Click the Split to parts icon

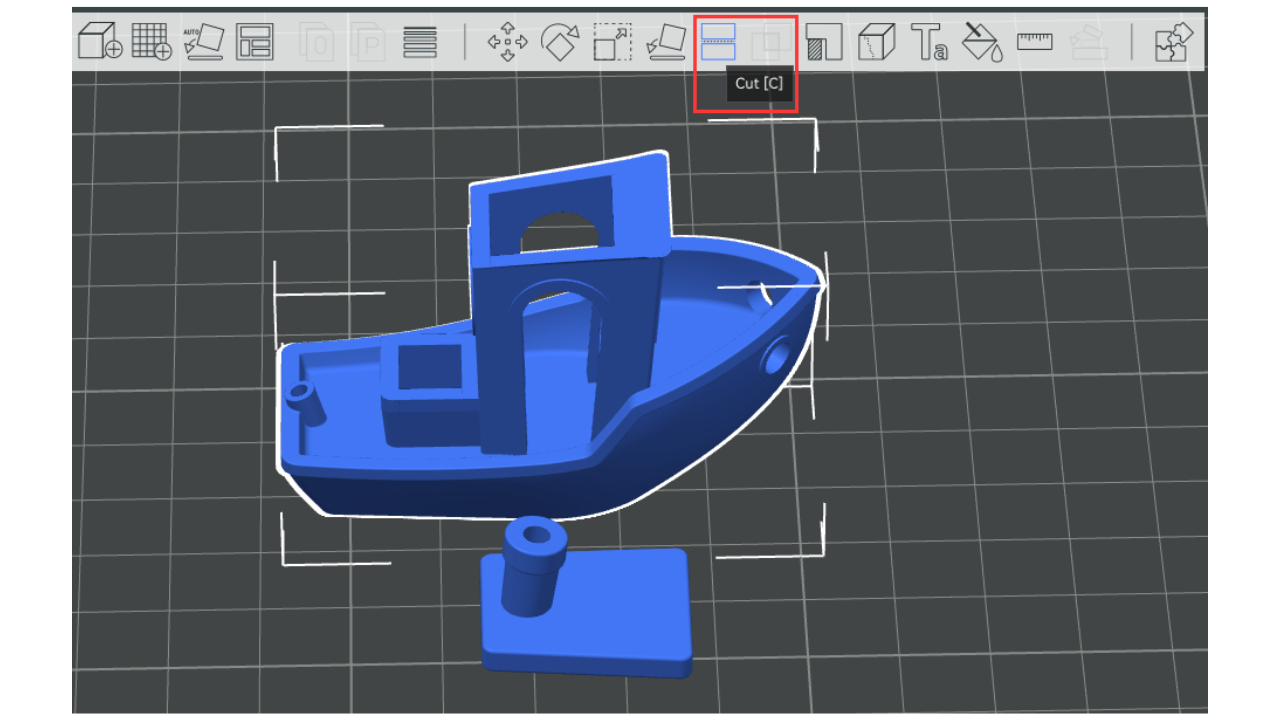point(370,43)
